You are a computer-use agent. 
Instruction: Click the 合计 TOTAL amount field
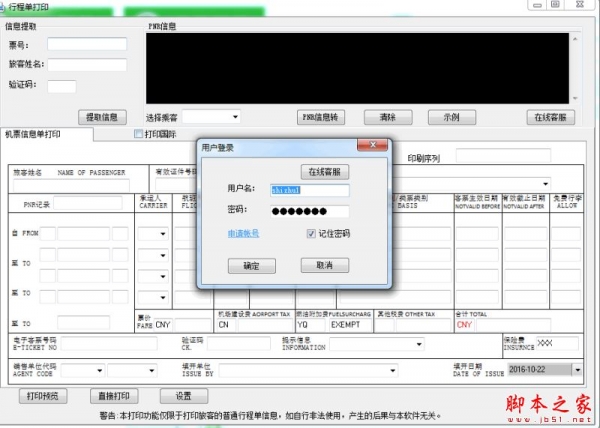pos(514,325)
